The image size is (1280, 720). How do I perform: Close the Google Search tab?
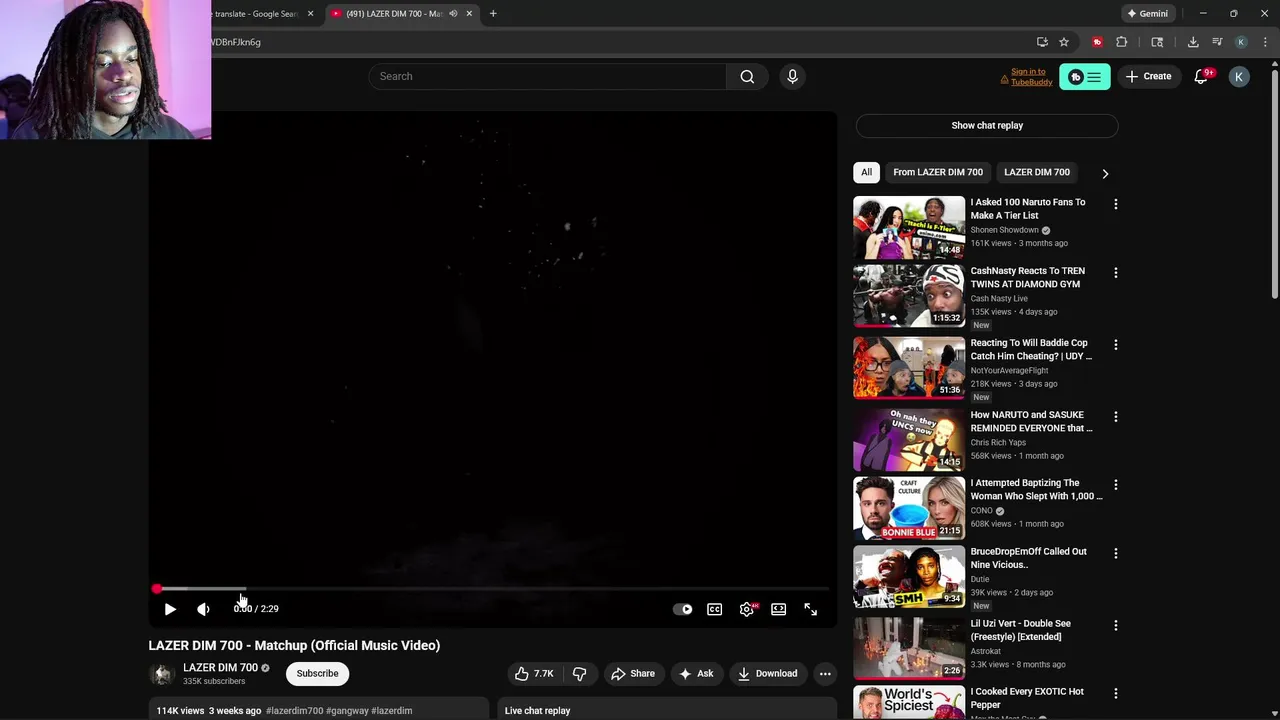coord(310,14)
